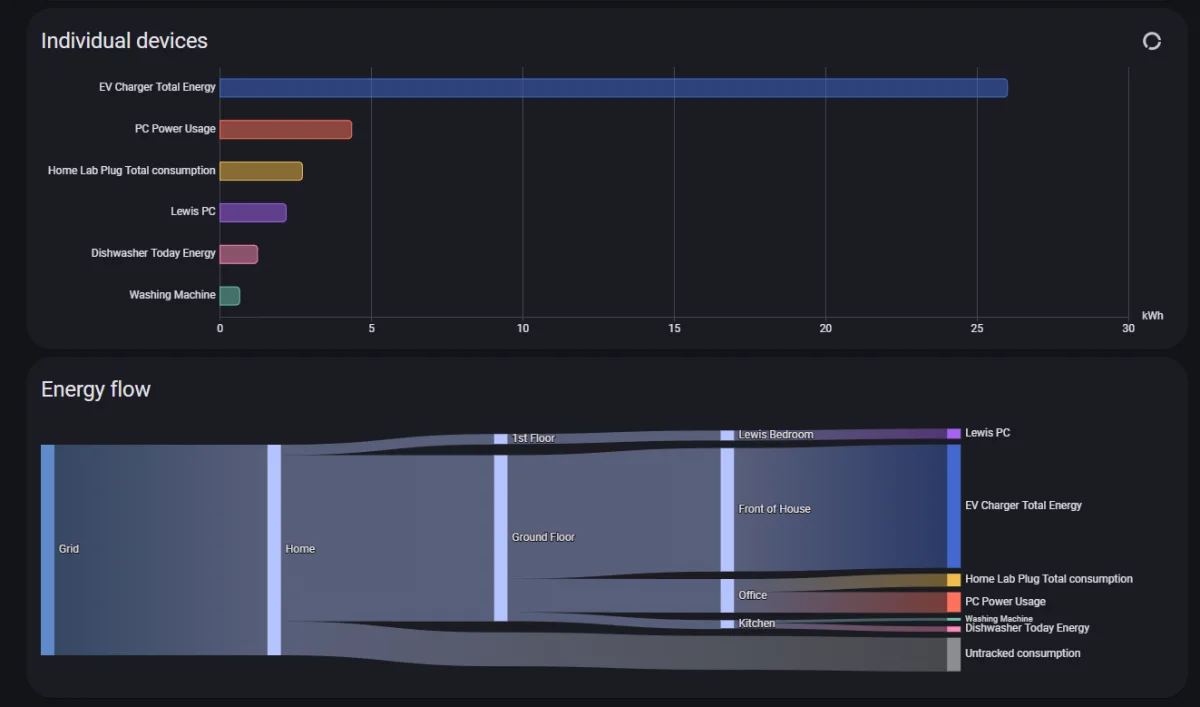Click the 'Washing Machine' label in the energy flow
The image size is (1200, 707).
click(999, 619)
